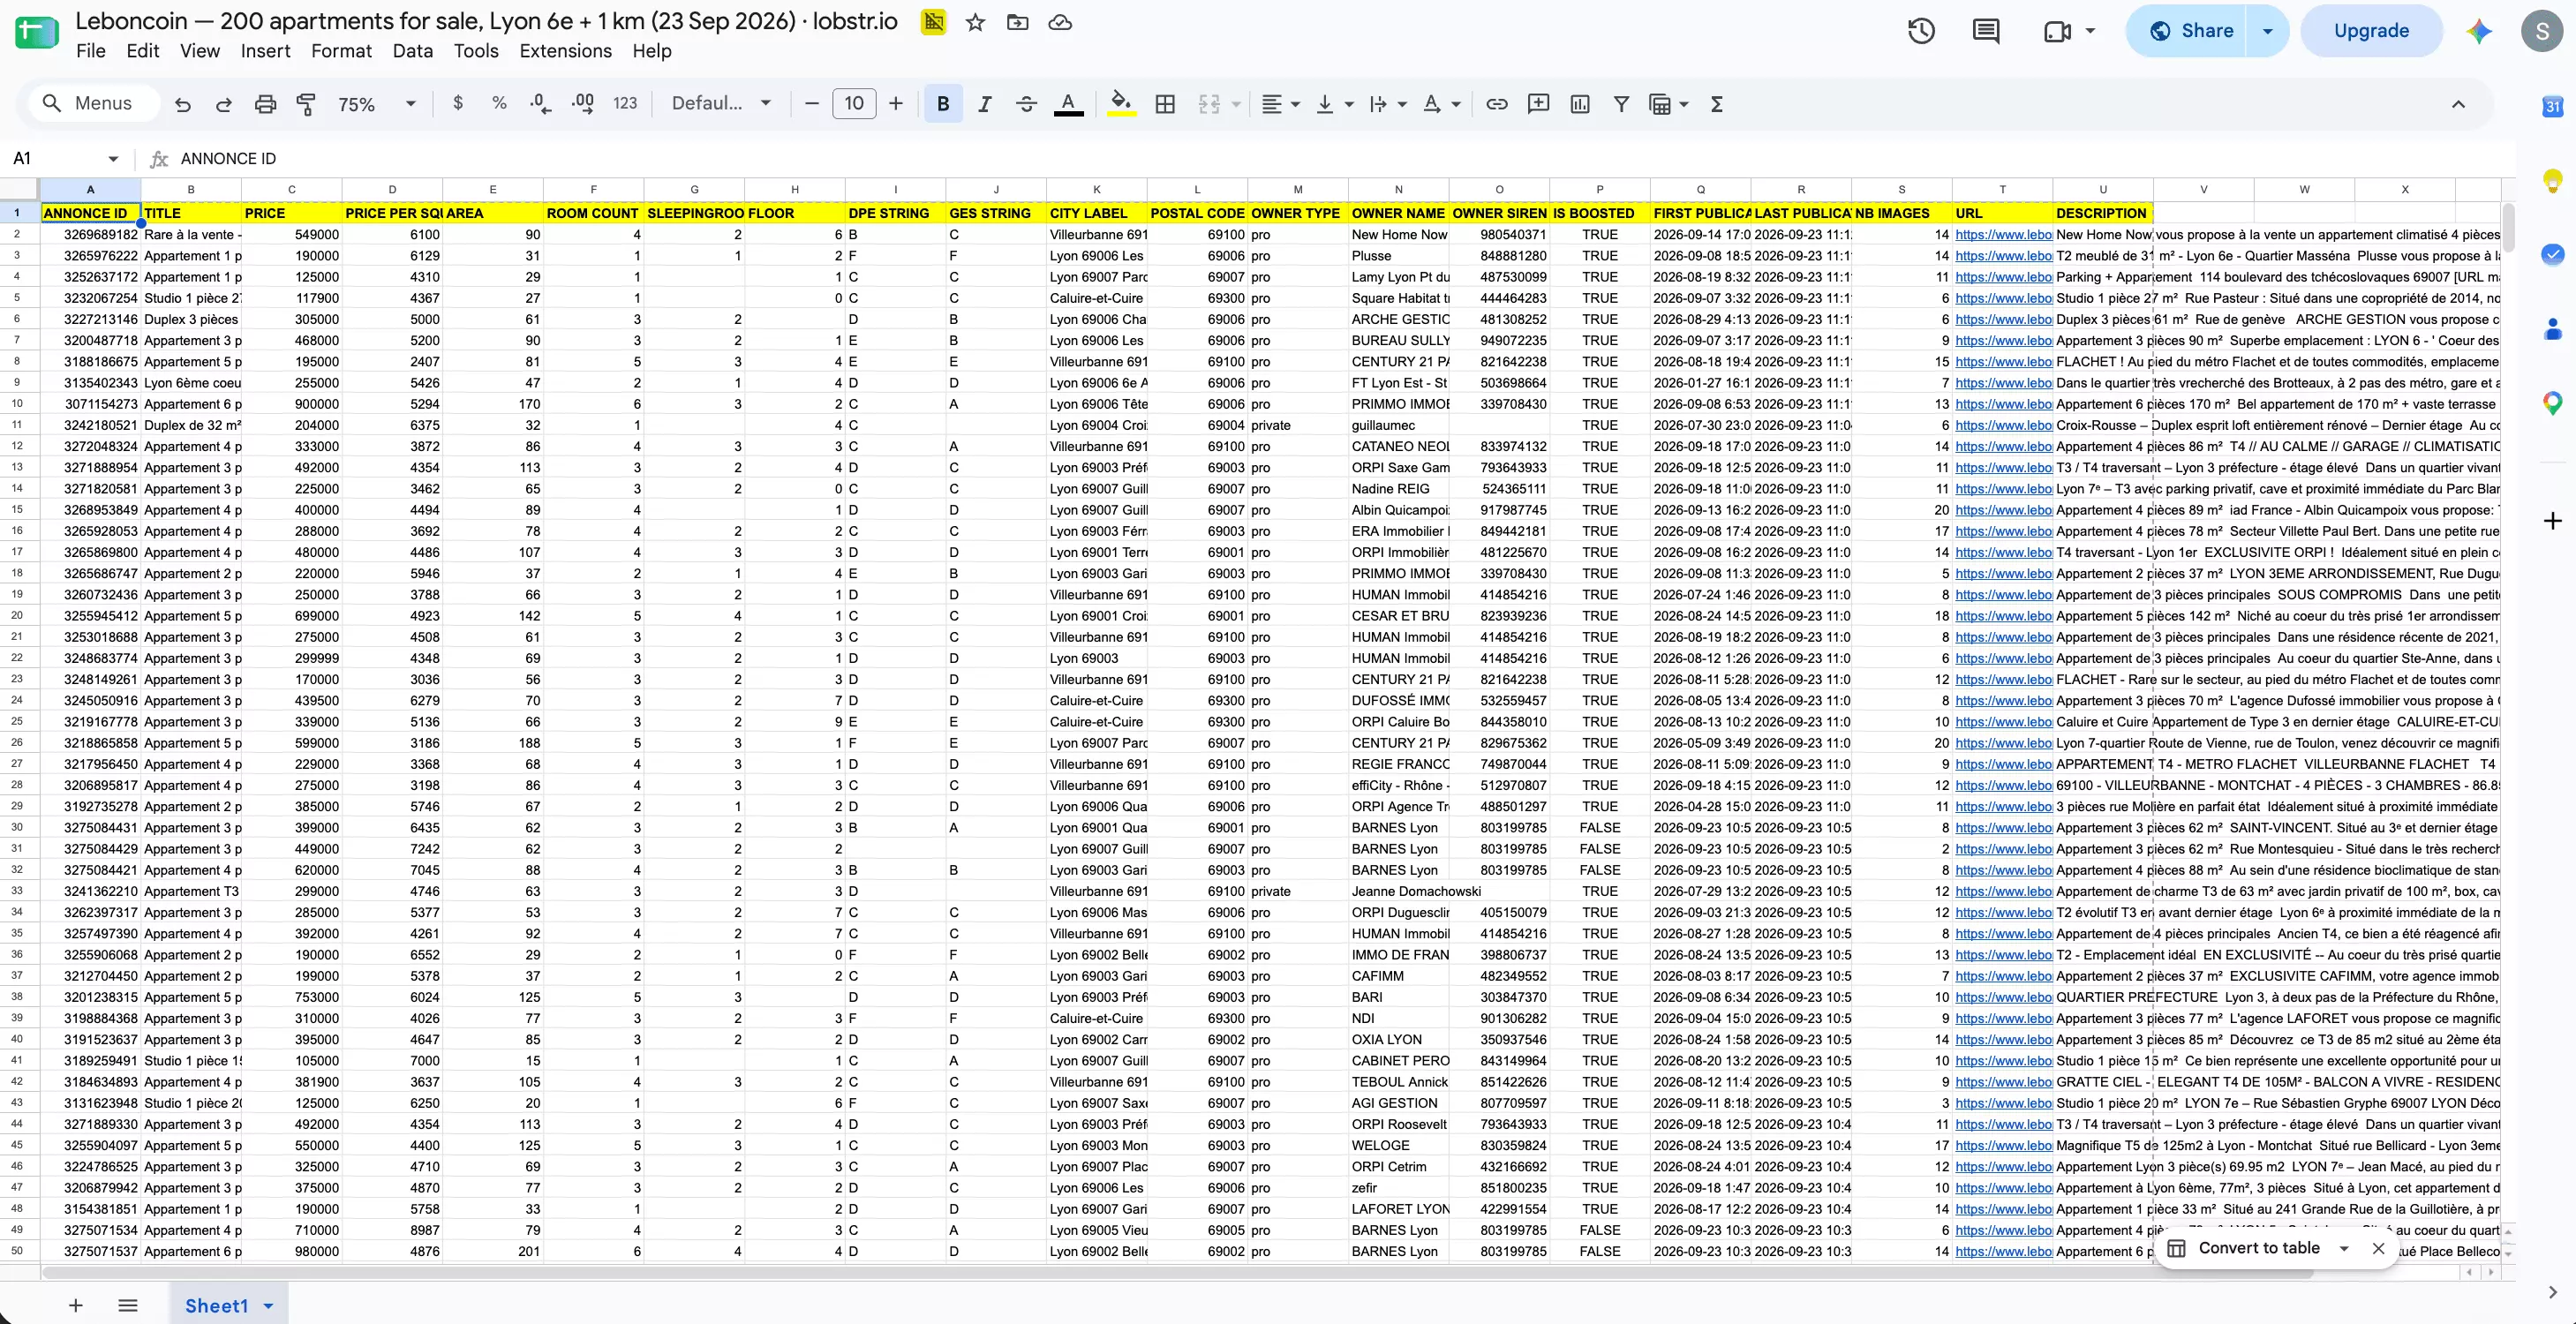Image resolution: width=2576 pixels, height=1324 pixels.
Task: Click the redo icon
Action: tap(224, 104)
